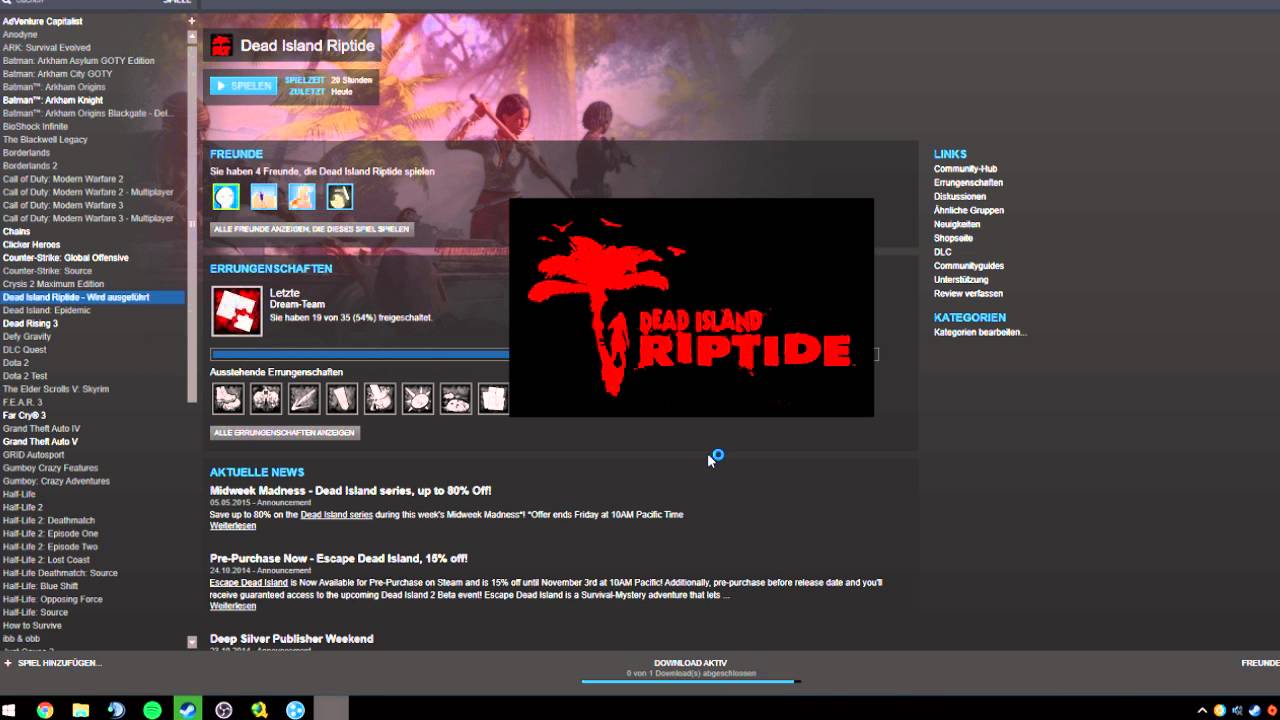1280x720 pixels.
Task: Open the Midweek Madness news headline
Action: [x=350, y=490]
